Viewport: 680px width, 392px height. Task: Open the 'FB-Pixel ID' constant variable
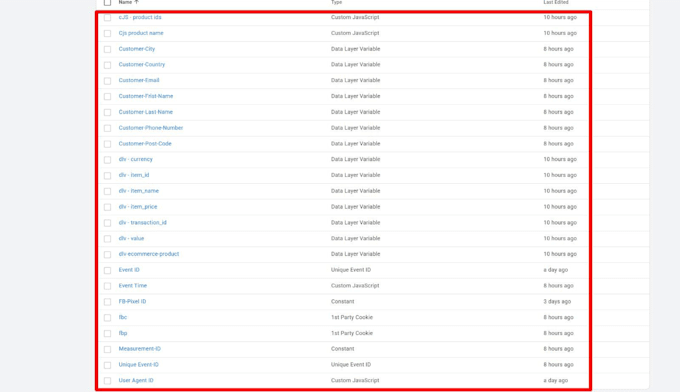tap(132, 301)
